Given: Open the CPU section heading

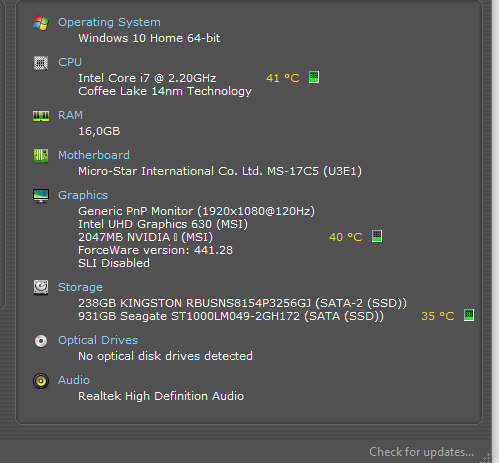Looking at the screenshot, I should pyautogui.click(x=70, y=62).
